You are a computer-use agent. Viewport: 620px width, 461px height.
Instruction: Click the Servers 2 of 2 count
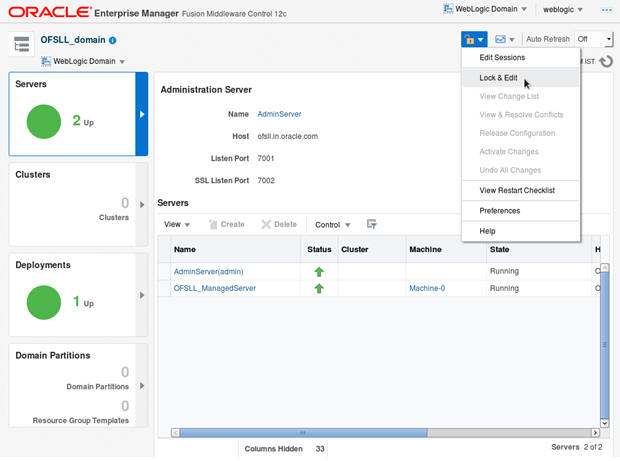coord(577,447)
